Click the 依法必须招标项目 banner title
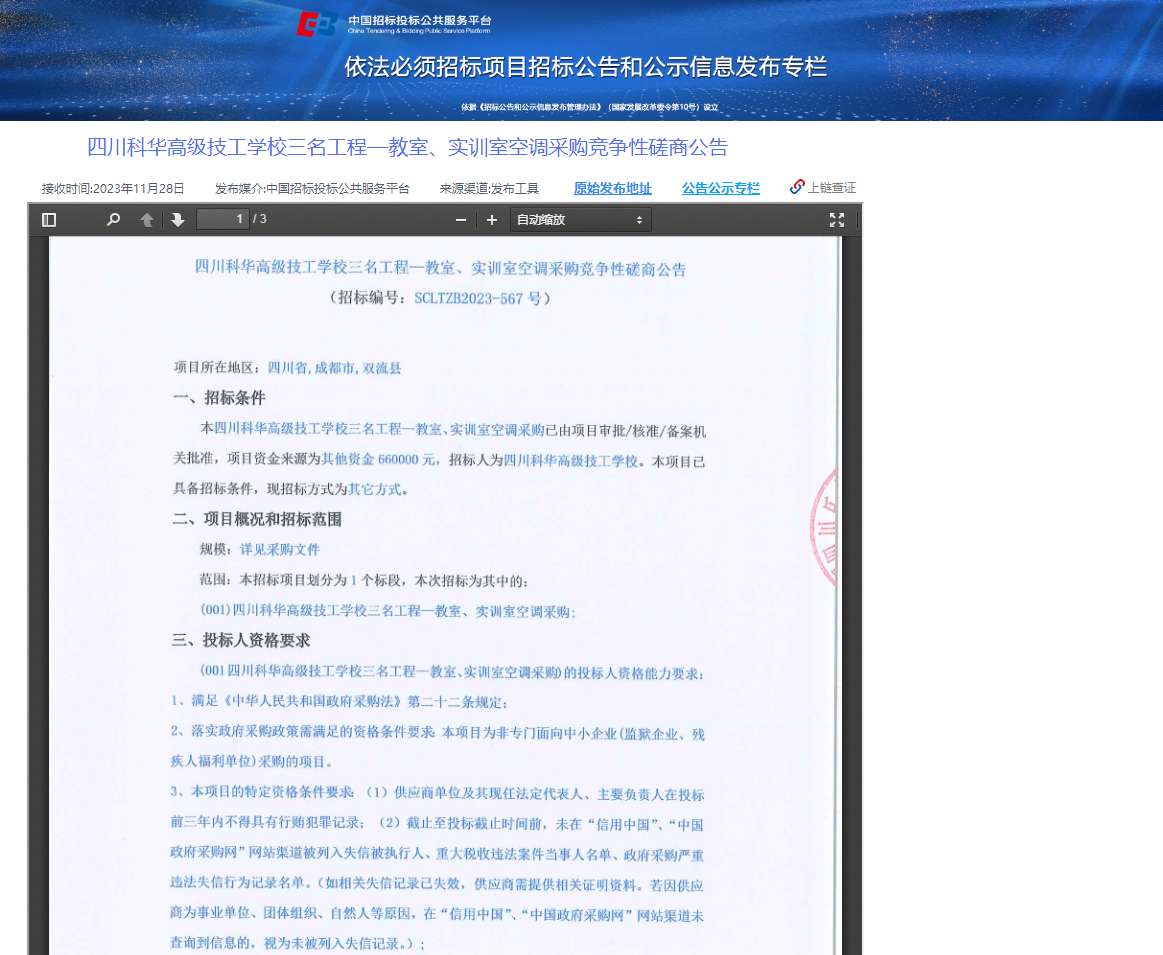 coord(585,67)
